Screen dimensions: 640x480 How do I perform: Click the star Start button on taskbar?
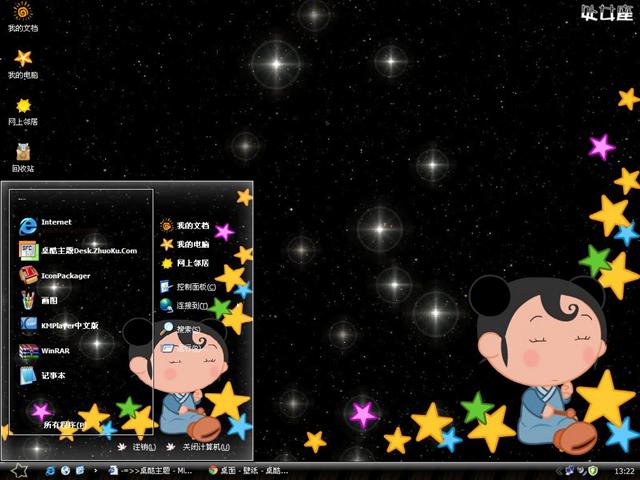pos(19,471)
